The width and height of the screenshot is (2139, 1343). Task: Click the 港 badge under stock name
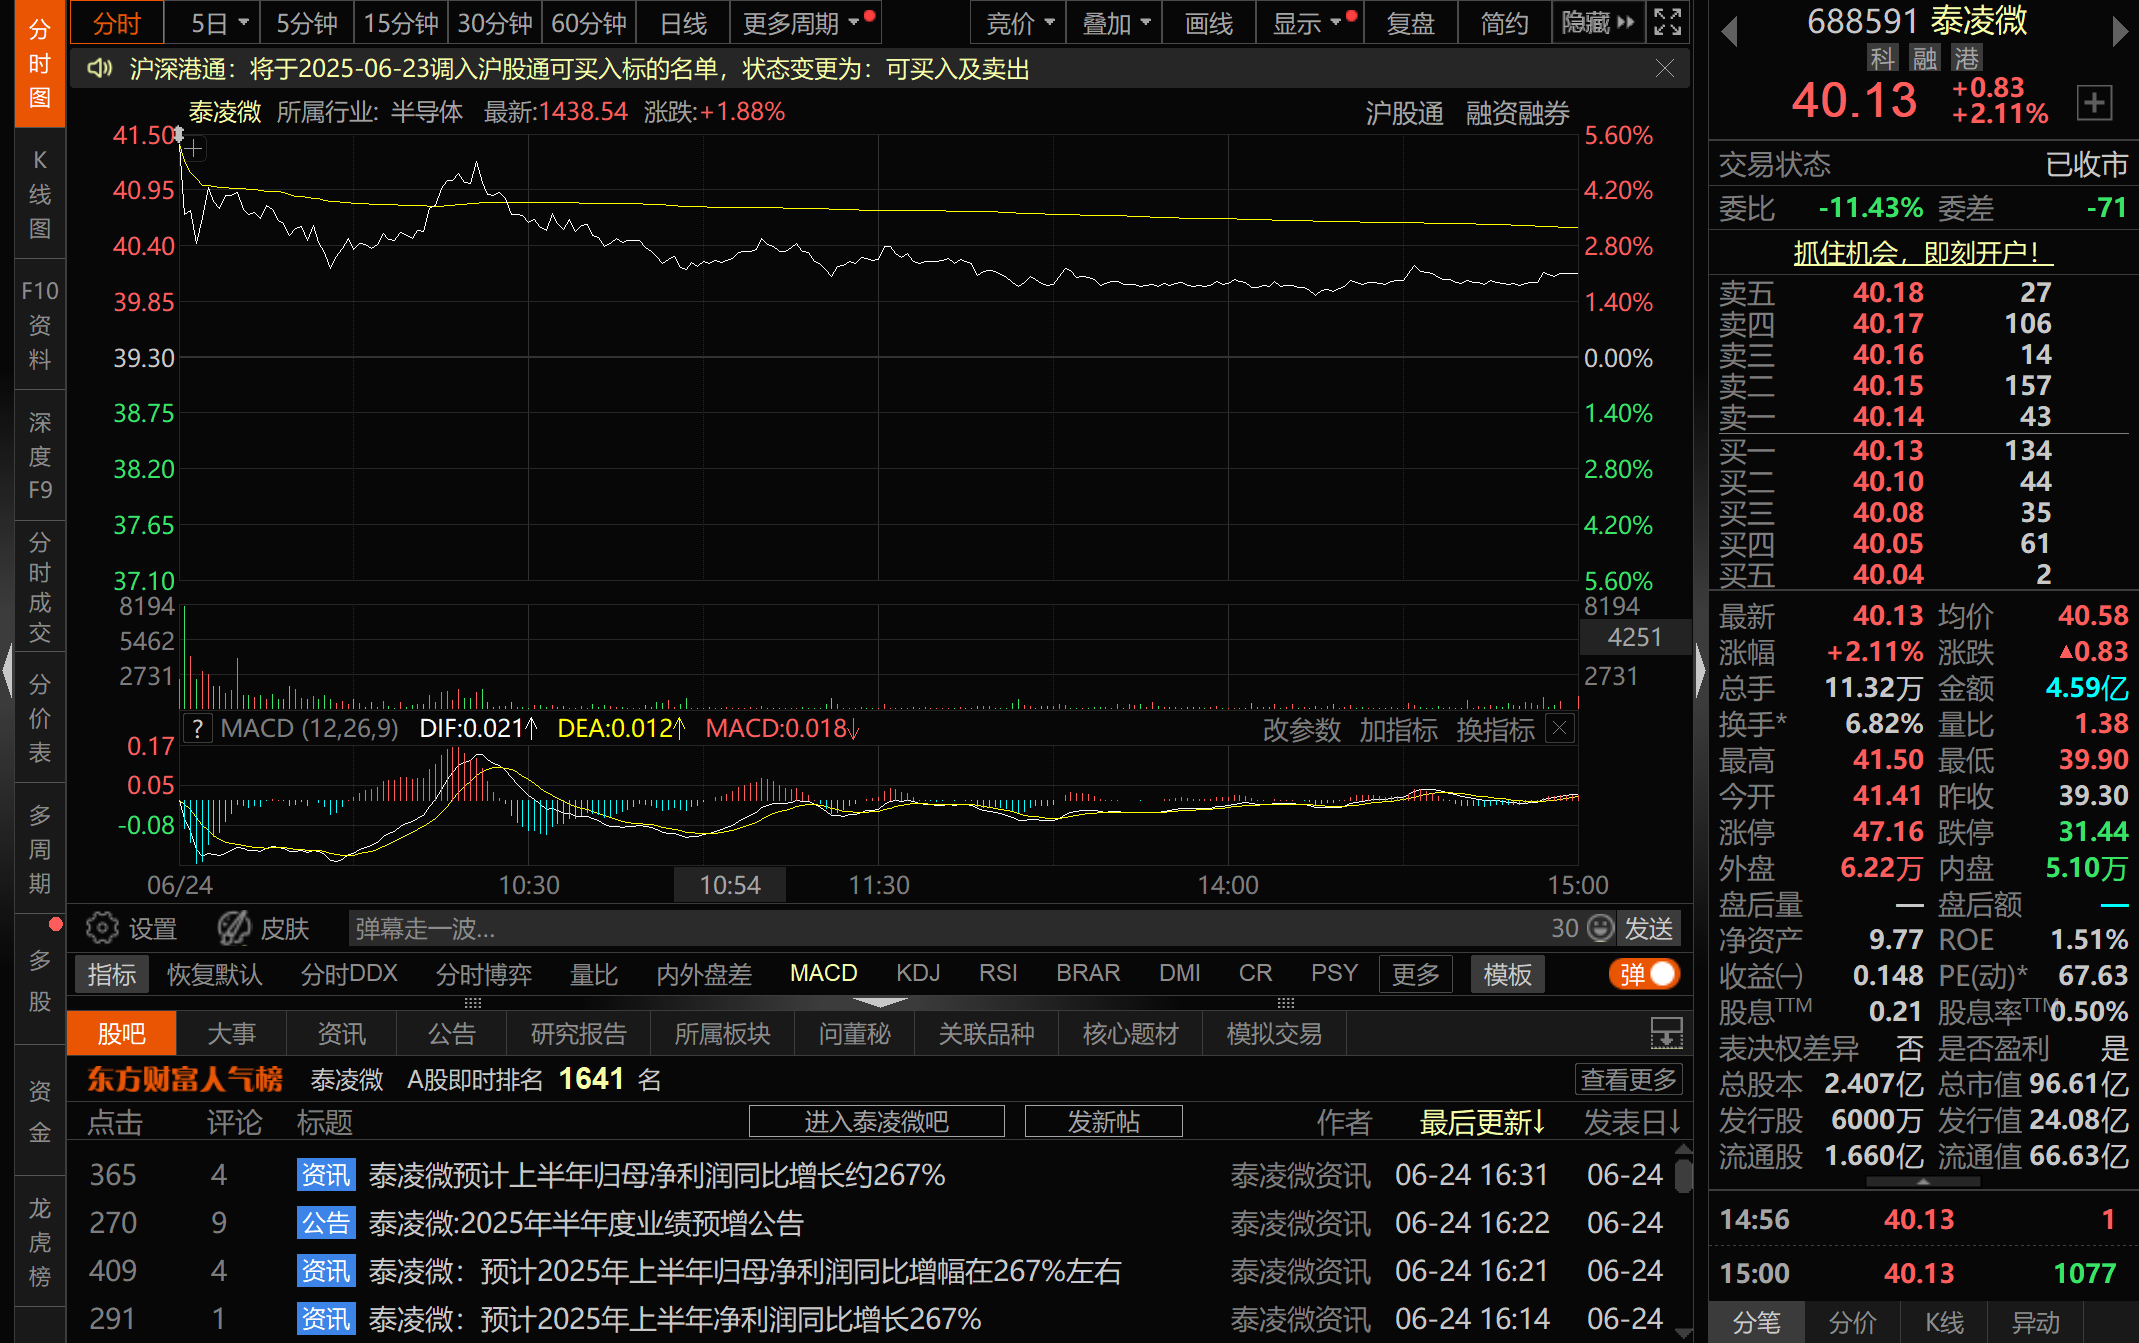pyautogui.click(x=1967, y=58)
